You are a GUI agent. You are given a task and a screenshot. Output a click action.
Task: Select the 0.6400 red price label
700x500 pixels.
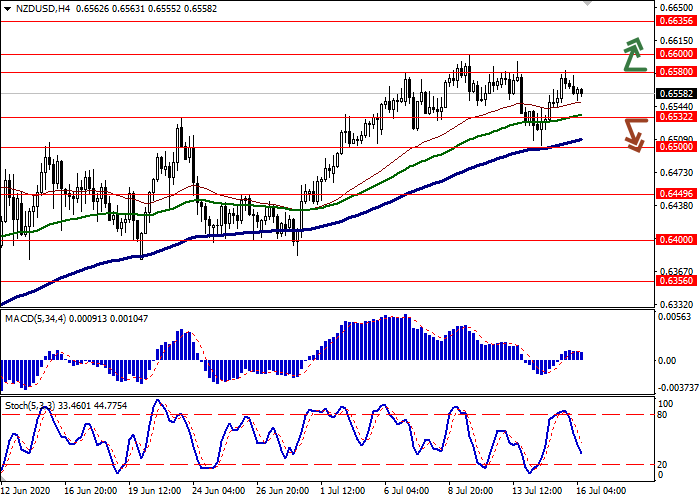pyautogui.click(x=676, y=241)
